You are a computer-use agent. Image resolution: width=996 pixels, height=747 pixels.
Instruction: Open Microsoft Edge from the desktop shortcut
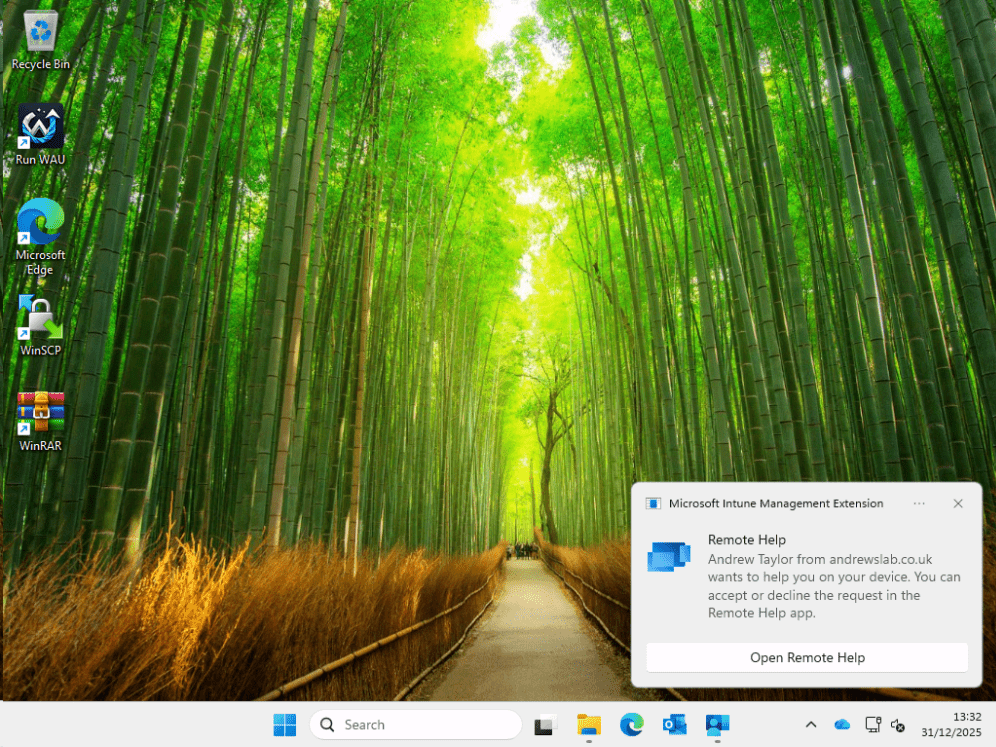click(x=40, y=223)
